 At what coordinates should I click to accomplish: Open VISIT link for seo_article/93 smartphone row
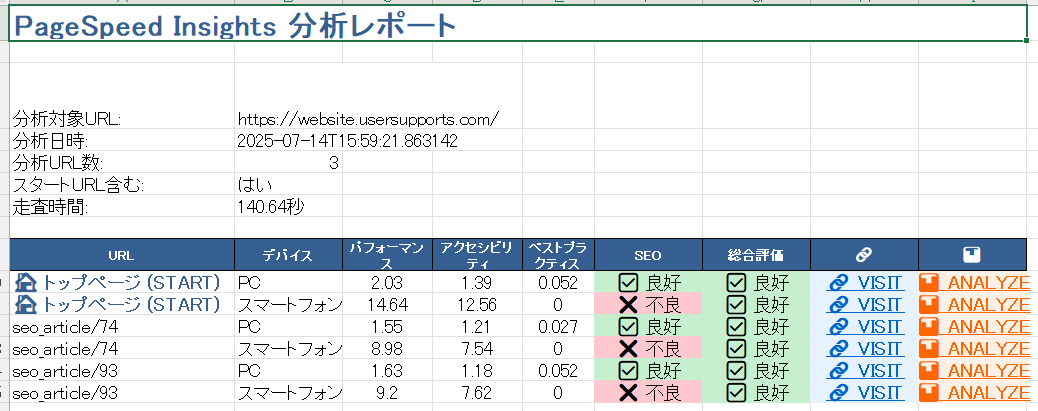click(x=880, y=392)
